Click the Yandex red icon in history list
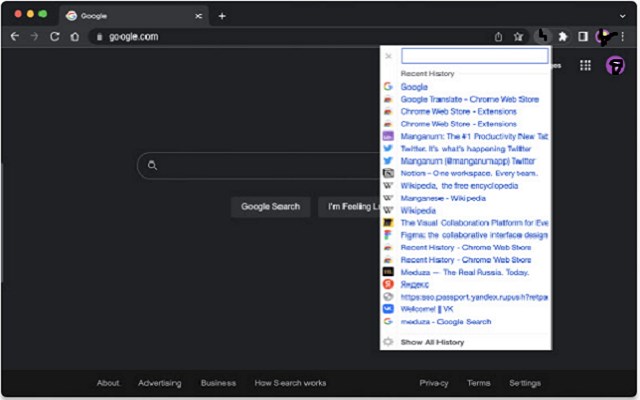 pos(388,284)
